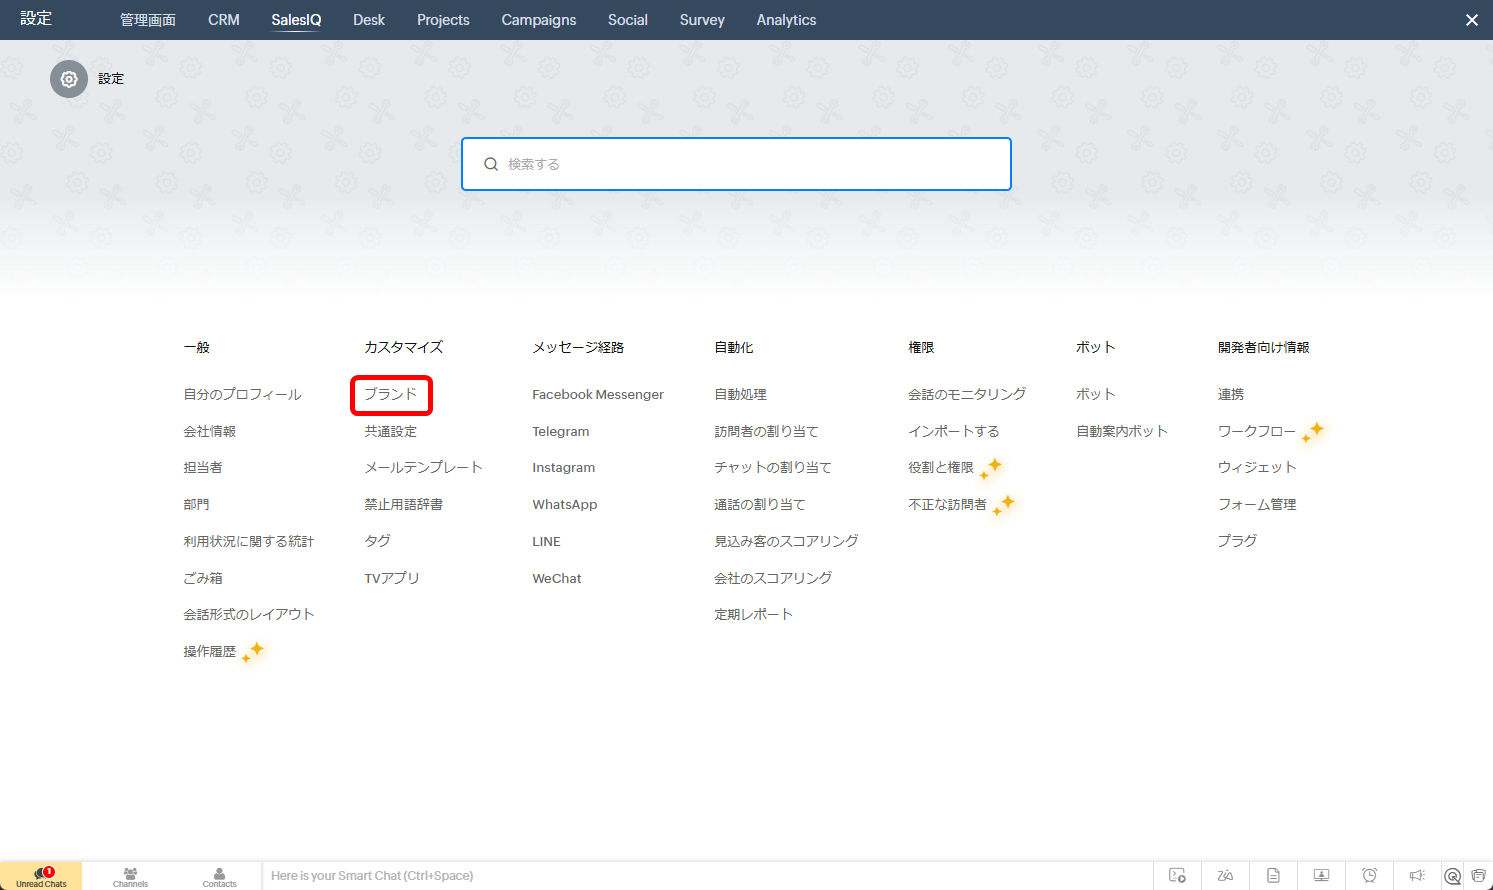Image resolution: width=1493 pixels, height=890 pixels.
Task: Click the stacked cards icon at bottom right
Action: 1479,876
